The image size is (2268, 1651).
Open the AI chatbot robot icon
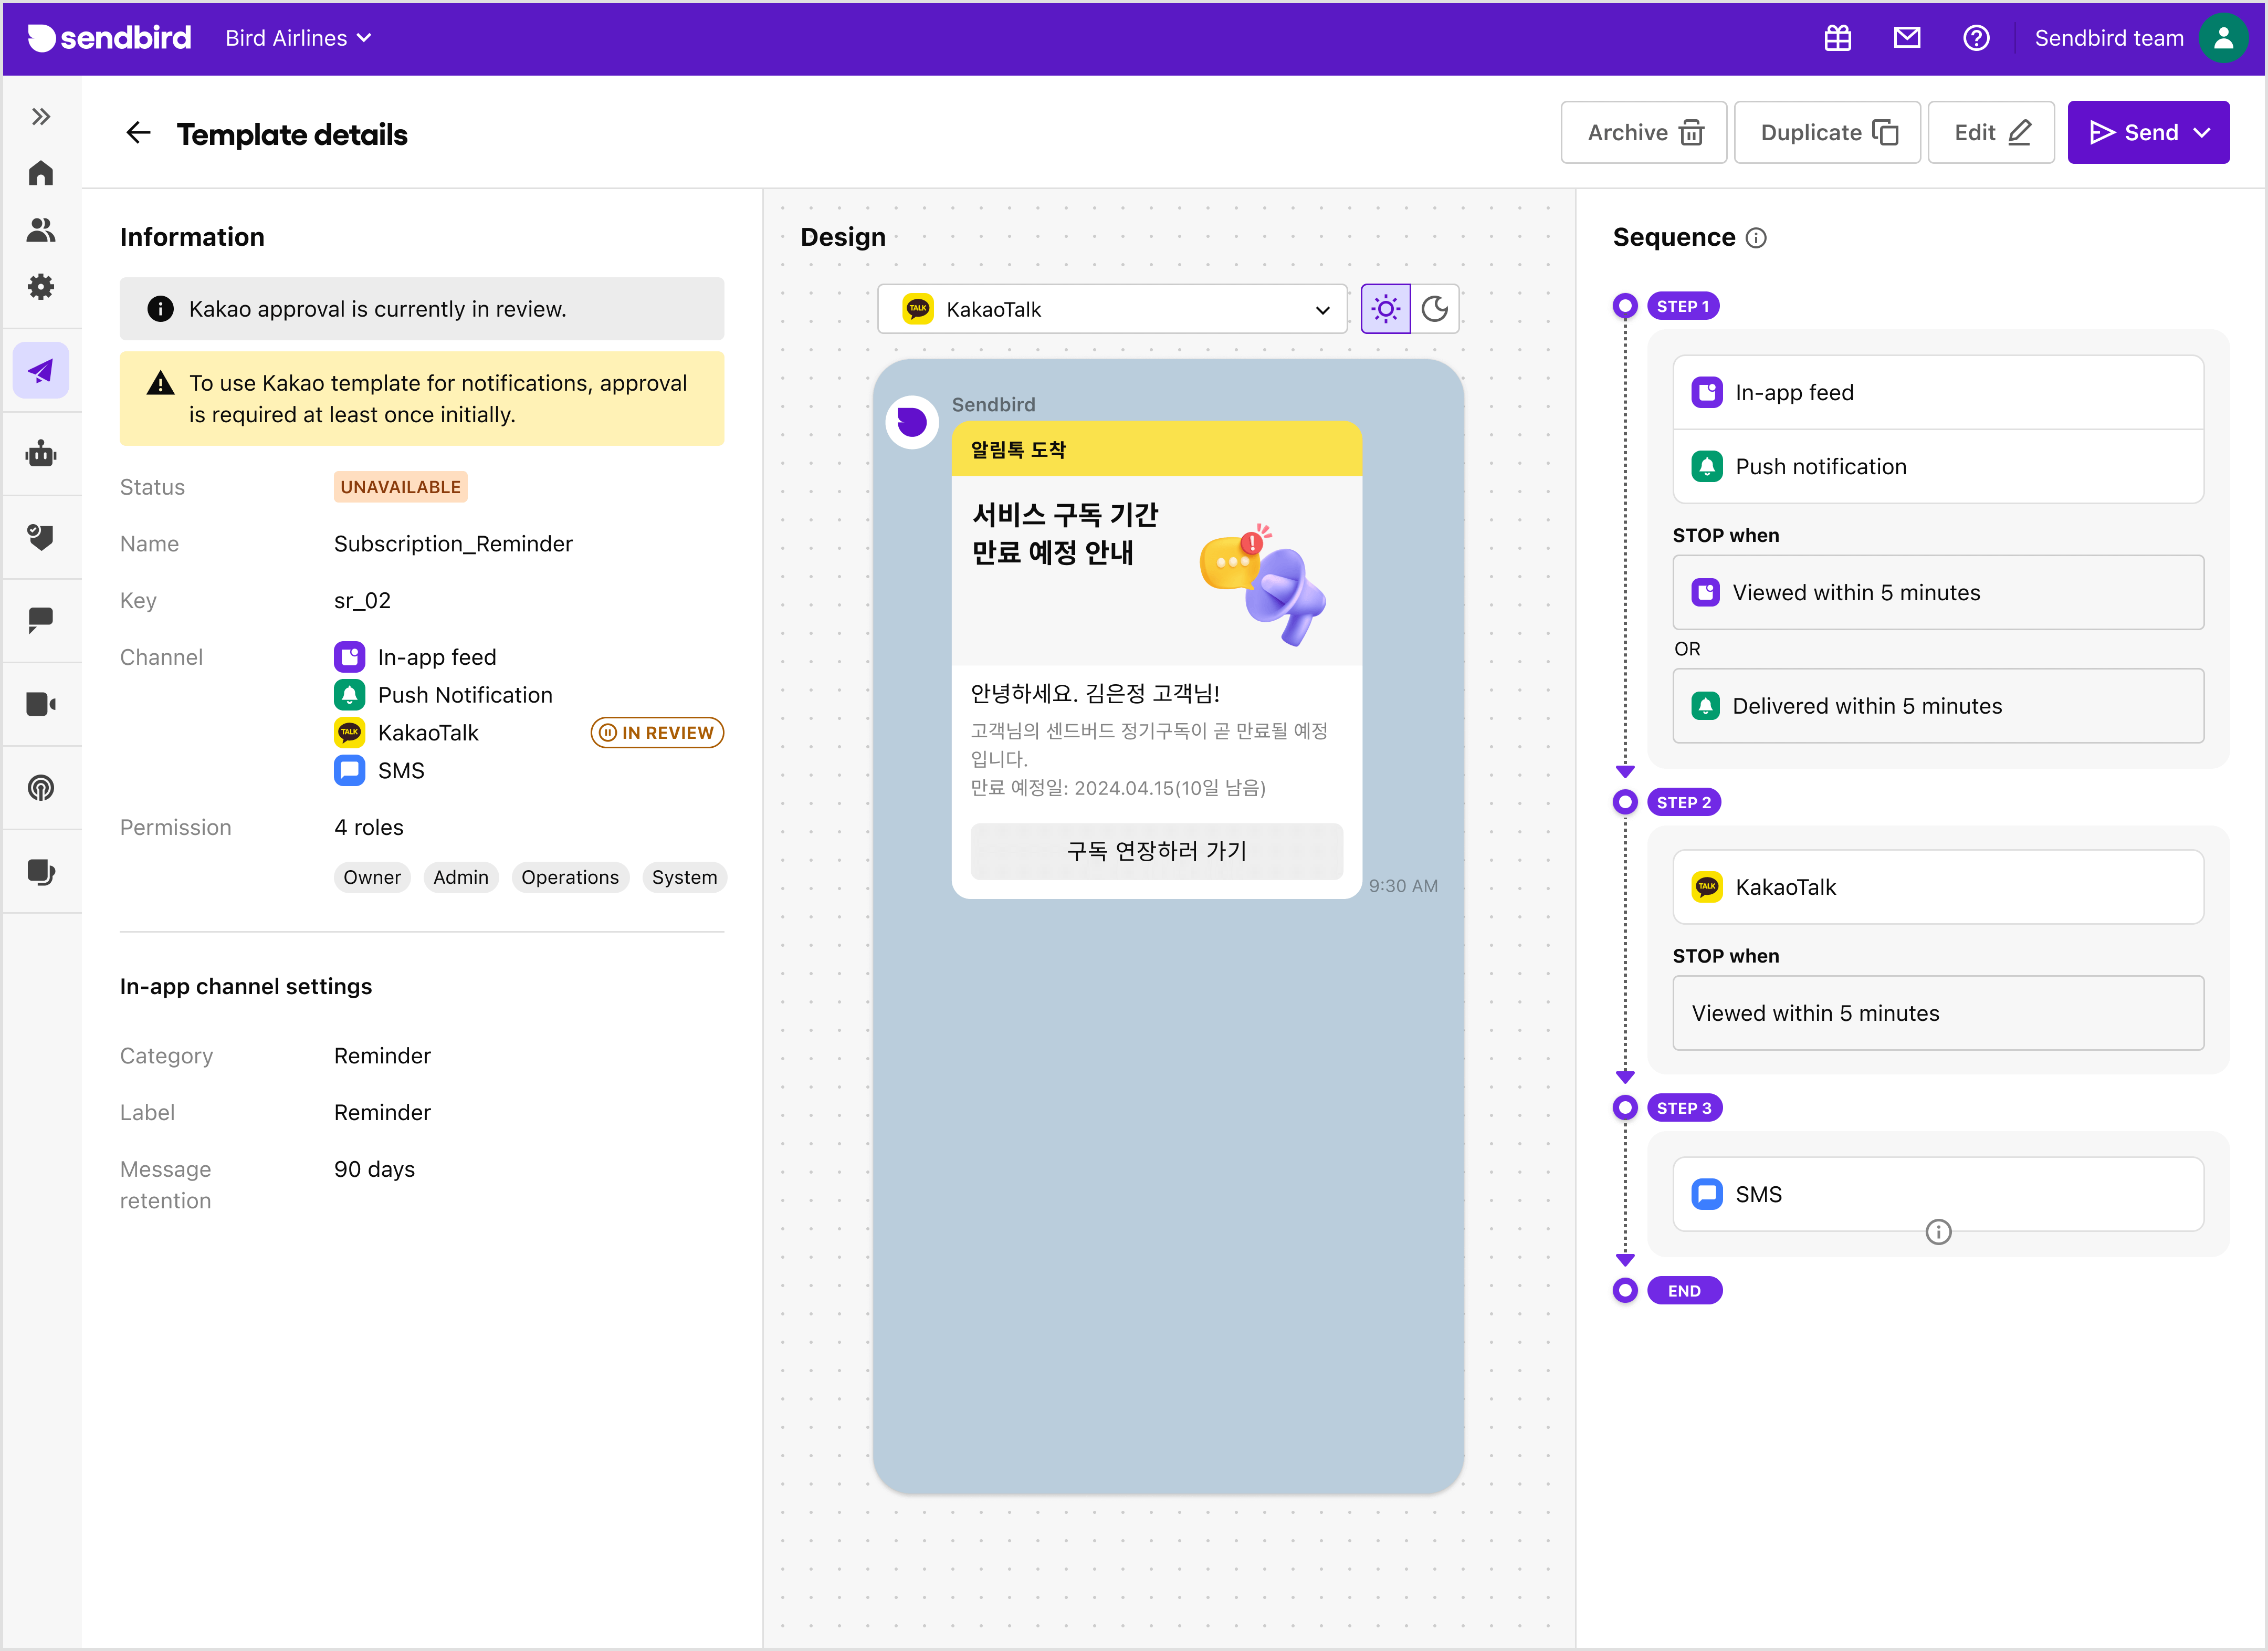click(x=41, y=454)
